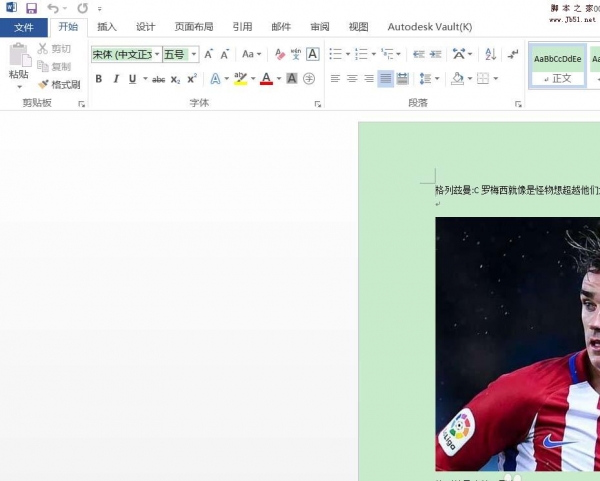
Task: Click the football player image in document
Action: [x=517, y=343]
